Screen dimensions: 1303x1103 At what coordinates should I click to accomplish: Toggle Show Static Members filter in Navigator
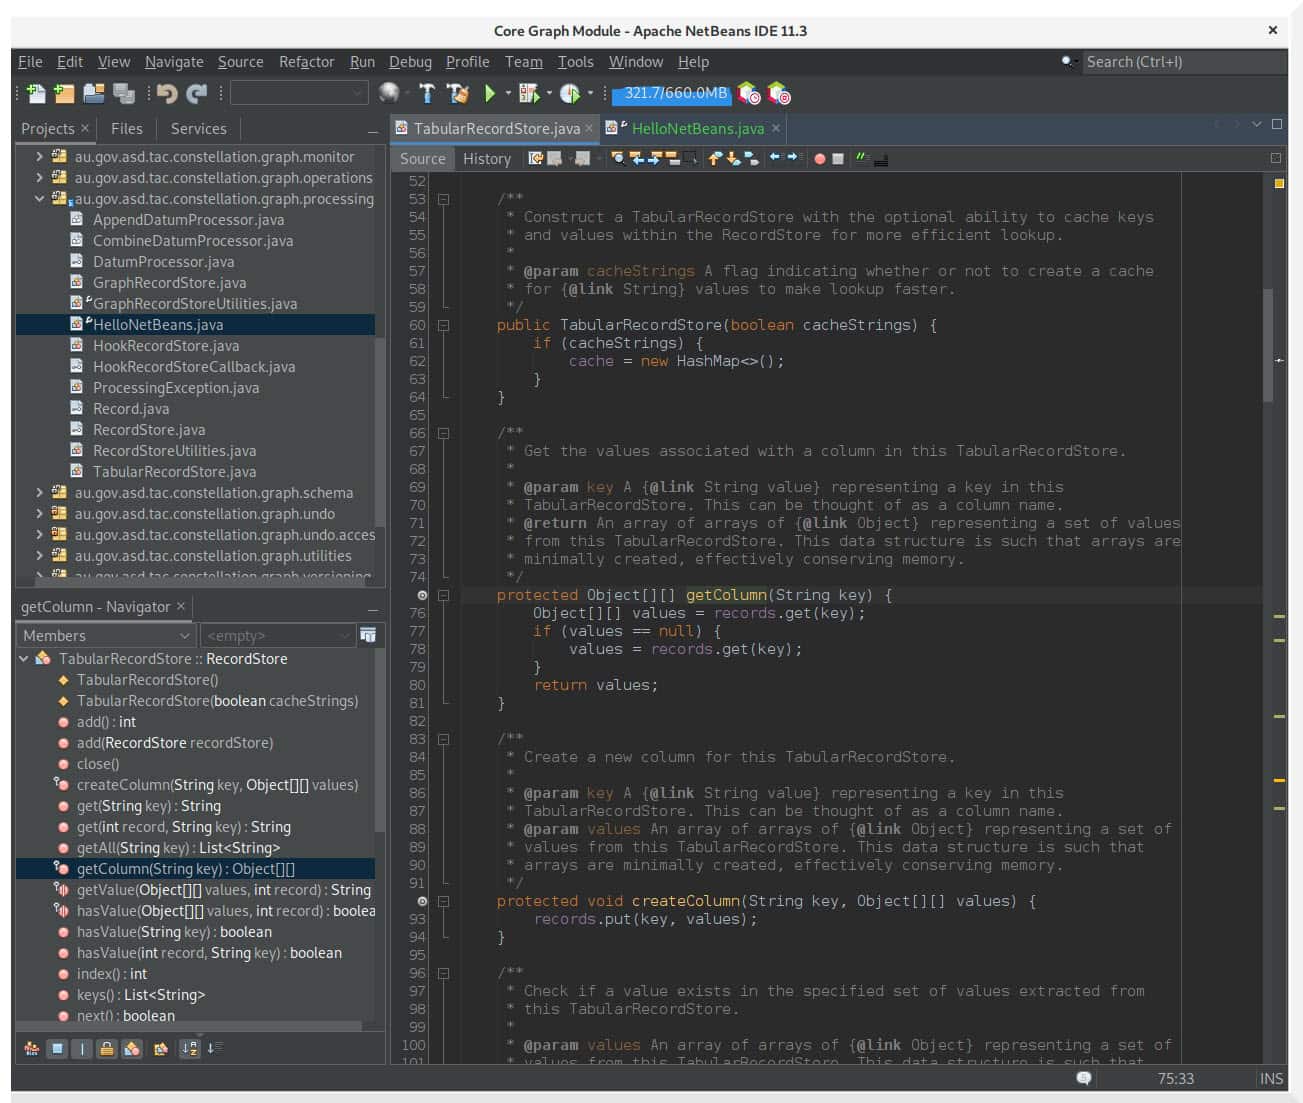(x=82, y=1048)
